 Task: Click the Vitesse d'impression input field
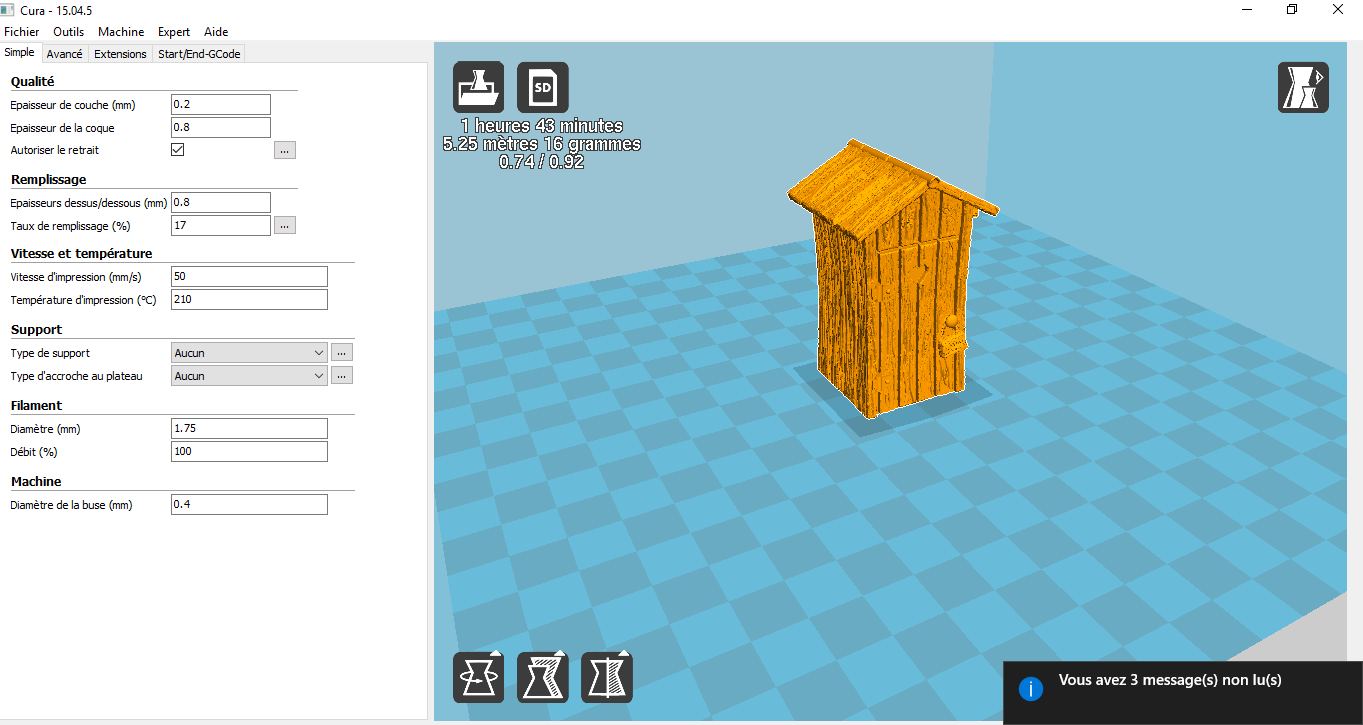click(250, 276)
